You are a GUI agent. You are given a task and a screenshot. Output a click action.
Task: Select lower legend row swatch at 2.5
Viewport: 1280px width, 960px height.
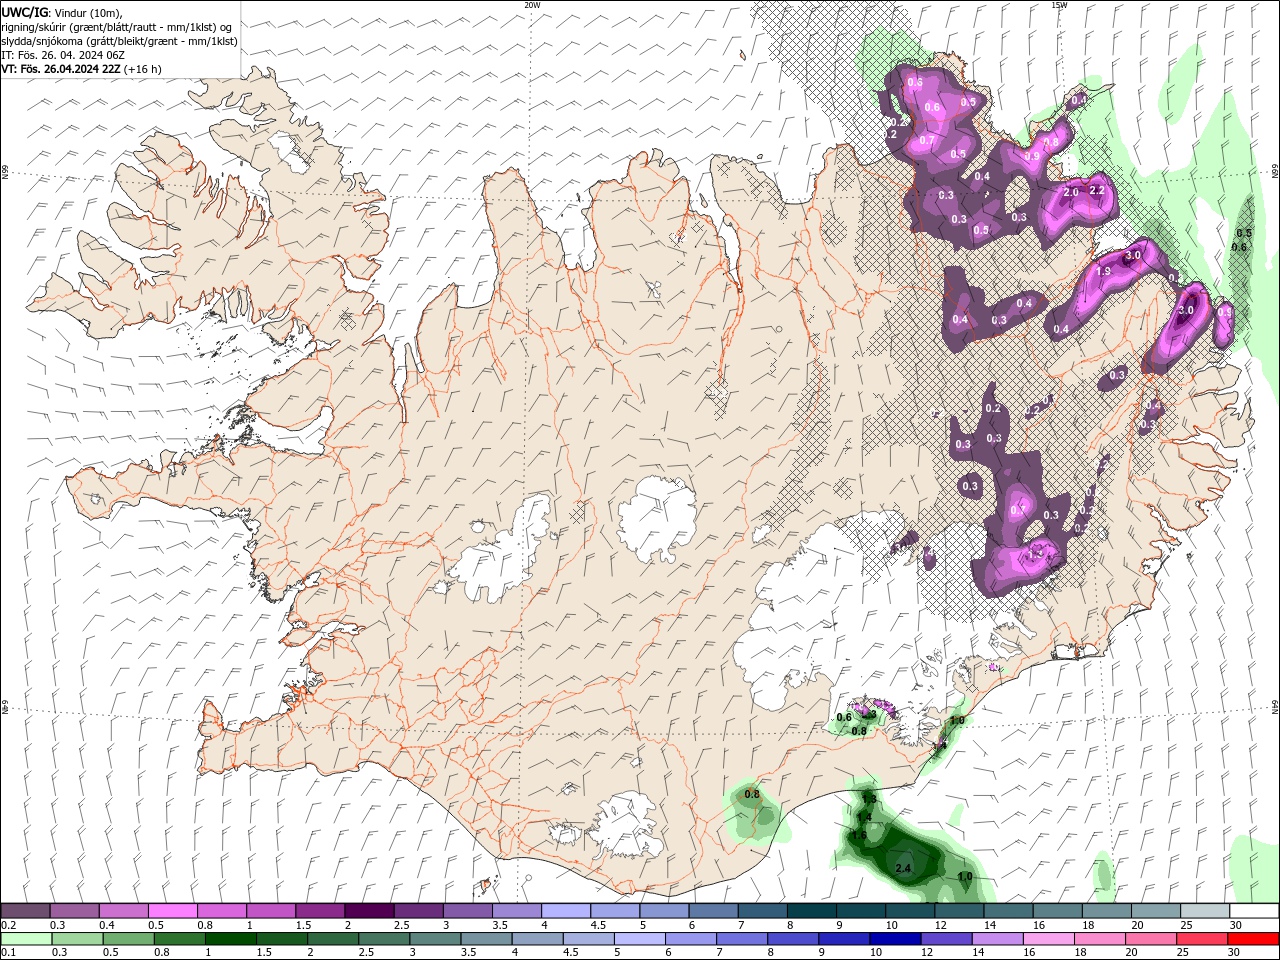[x=383, y=939]
